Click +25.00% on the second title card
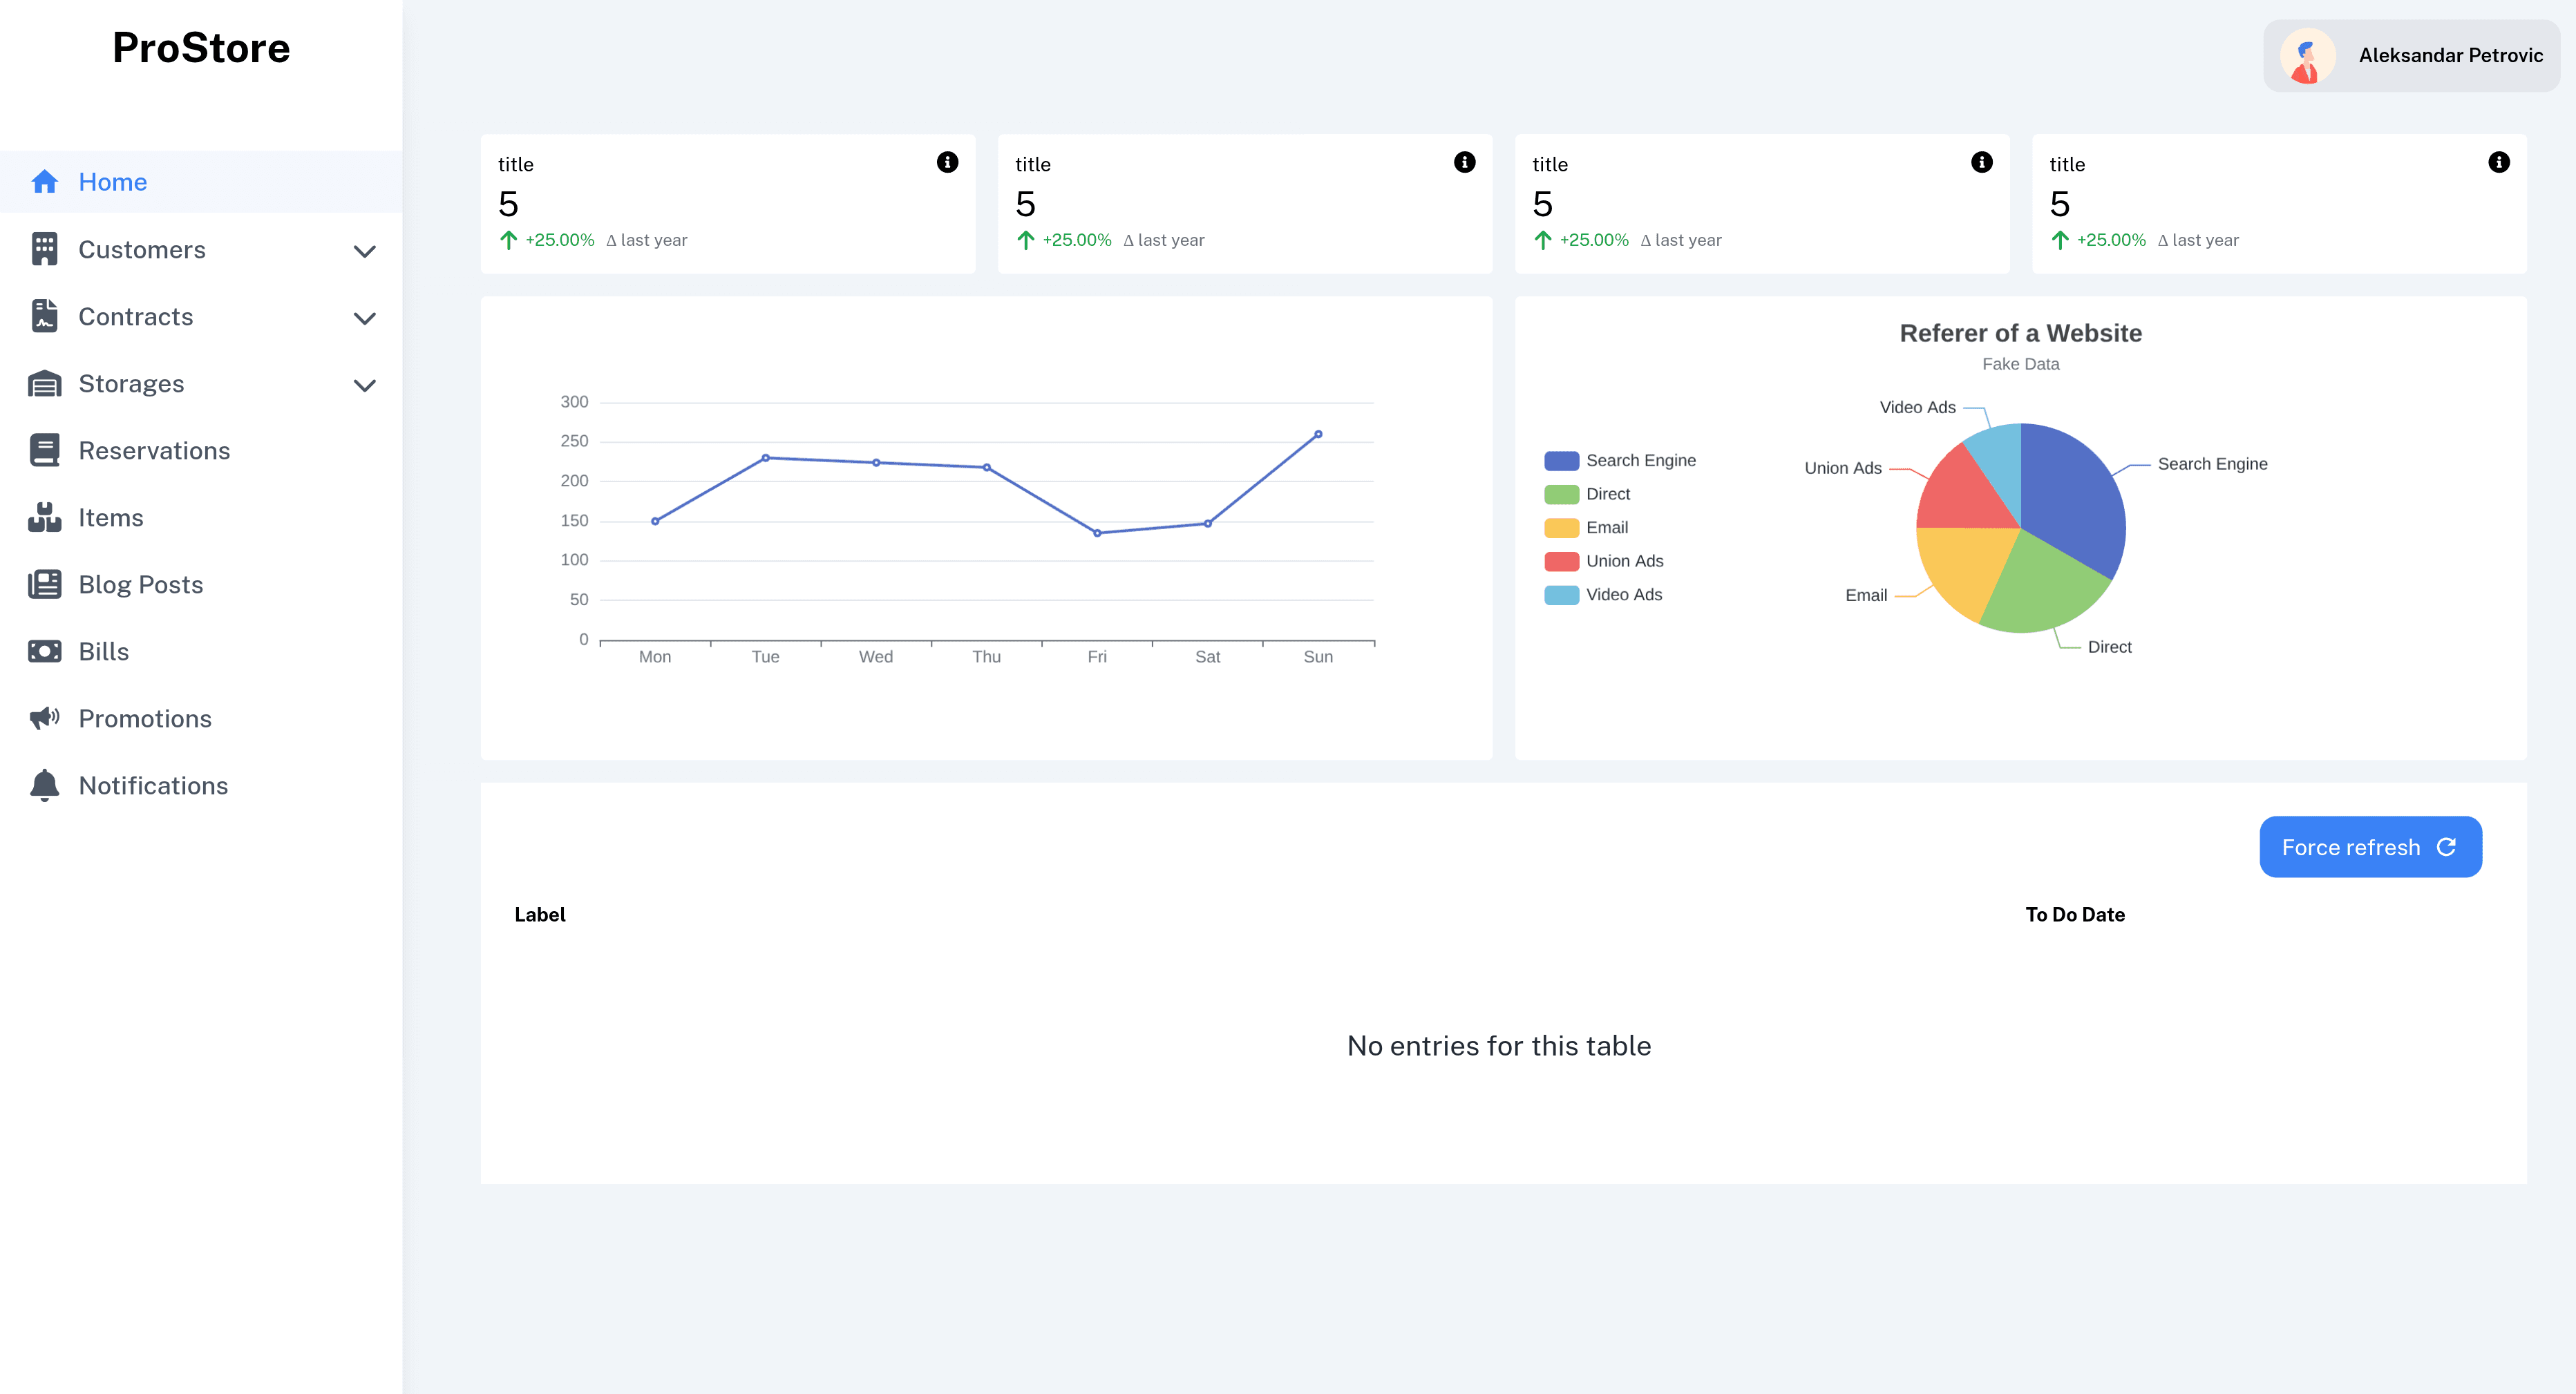 coord(1077,240)
